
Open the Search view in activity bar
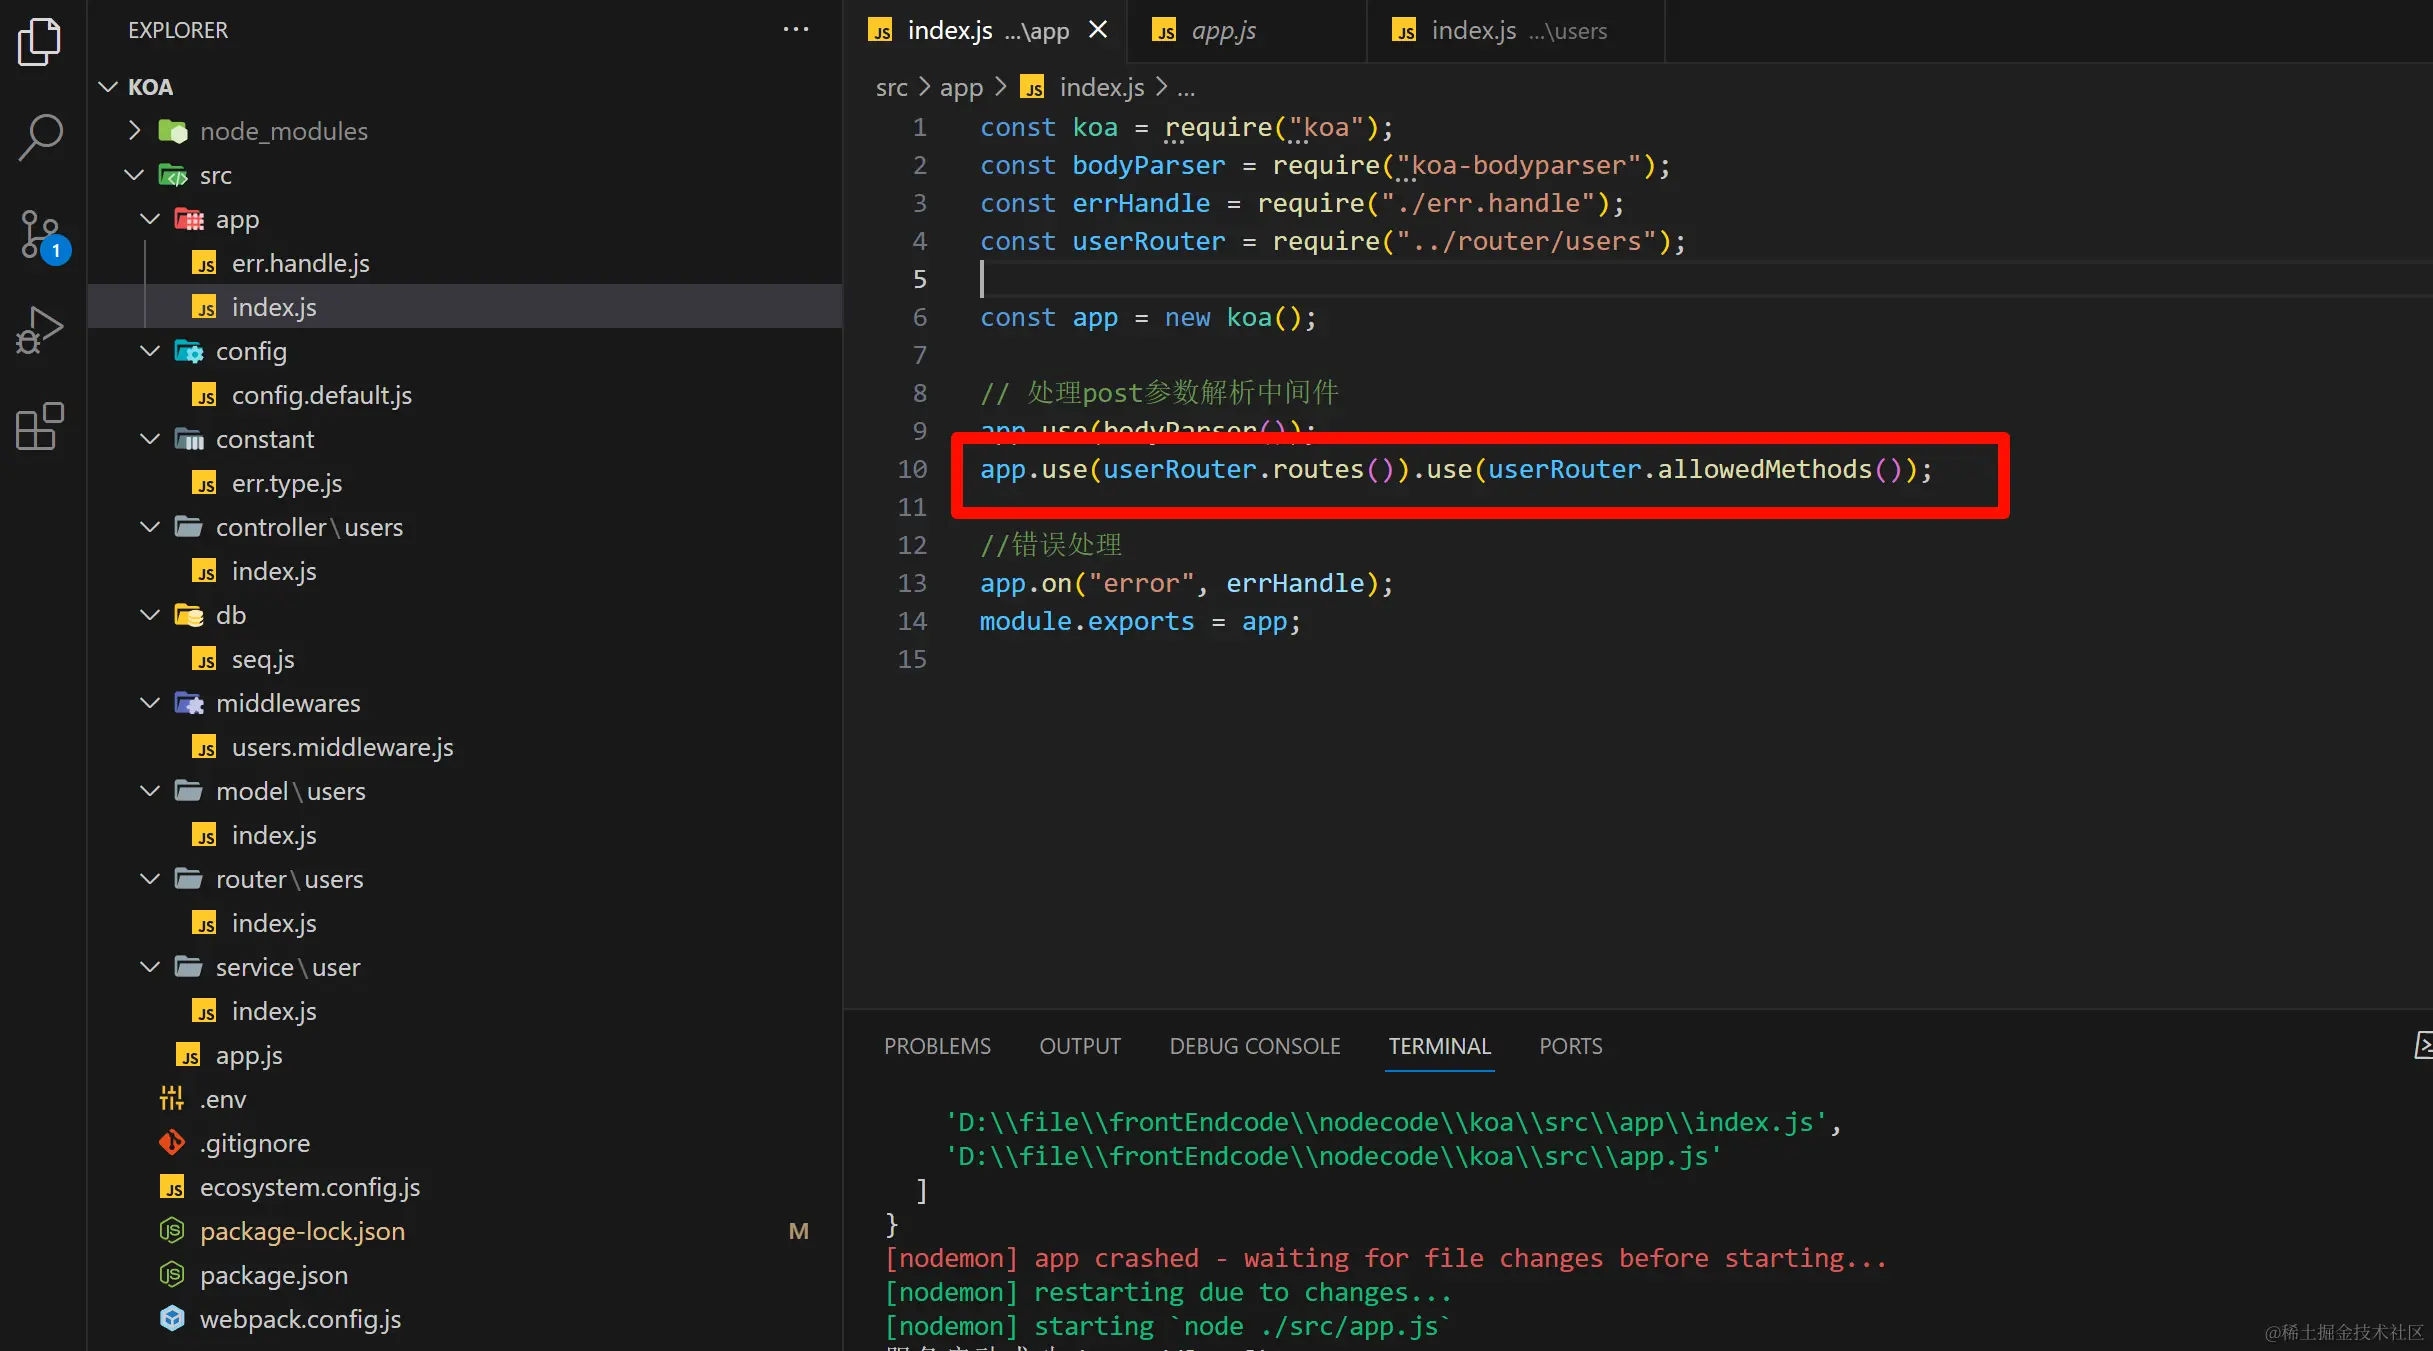[x=40, y=138]
